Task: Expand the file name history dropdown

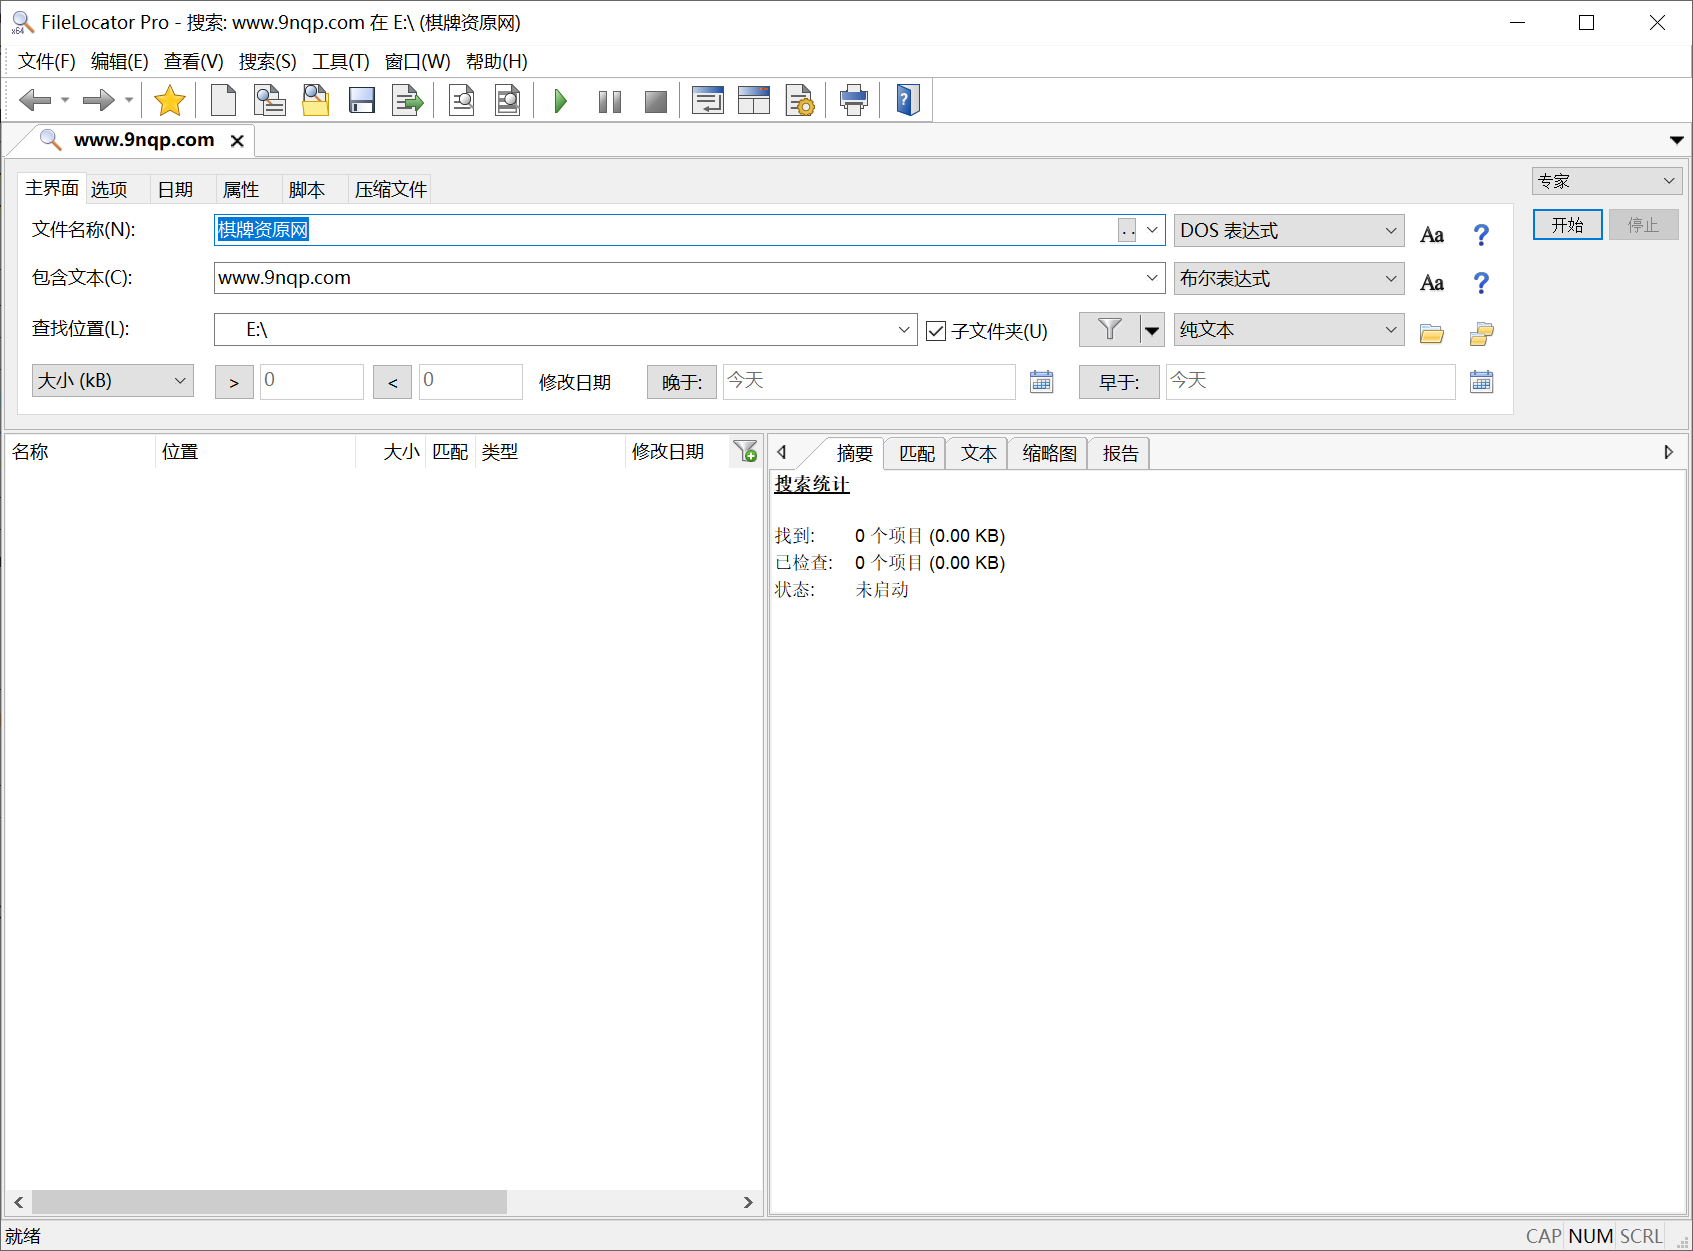Action: click(1152, 230)
